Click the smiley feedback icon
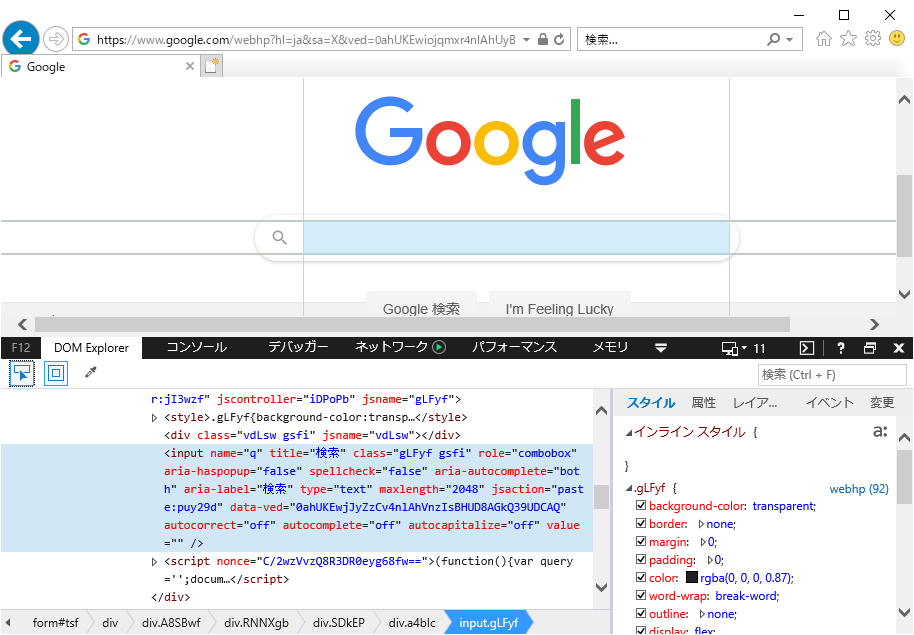This screenshot has width=914, height=635. coord(897,38)
